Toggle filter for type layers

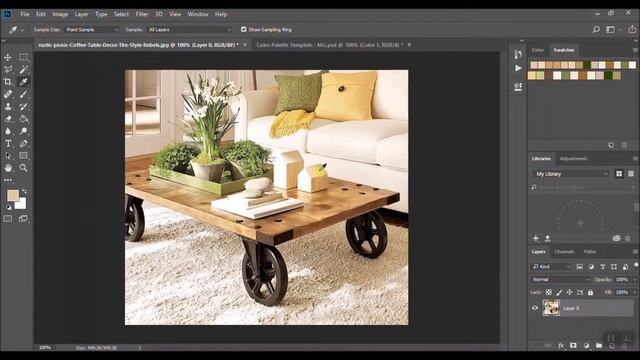602,267
